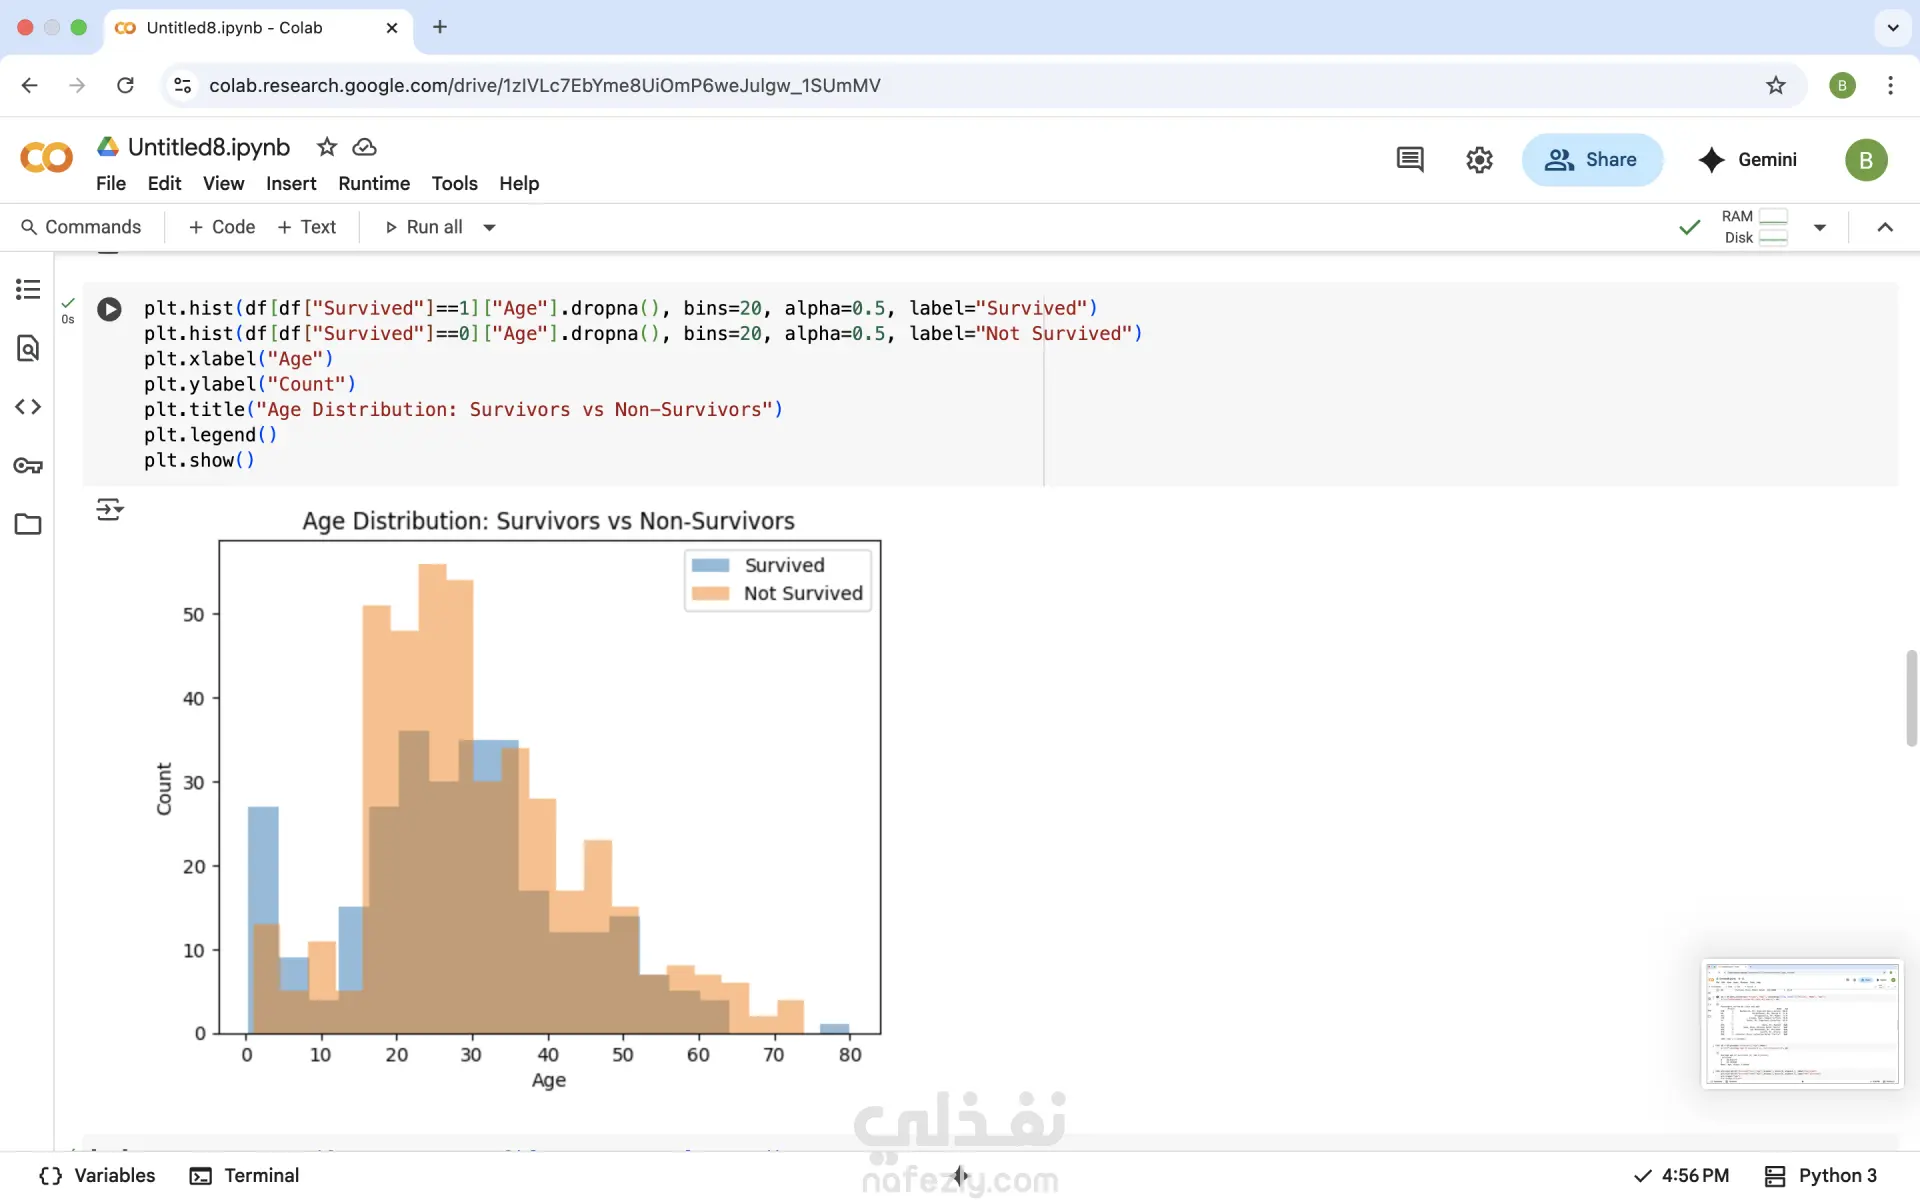Open the Secrets key icon

coord(28,466)
